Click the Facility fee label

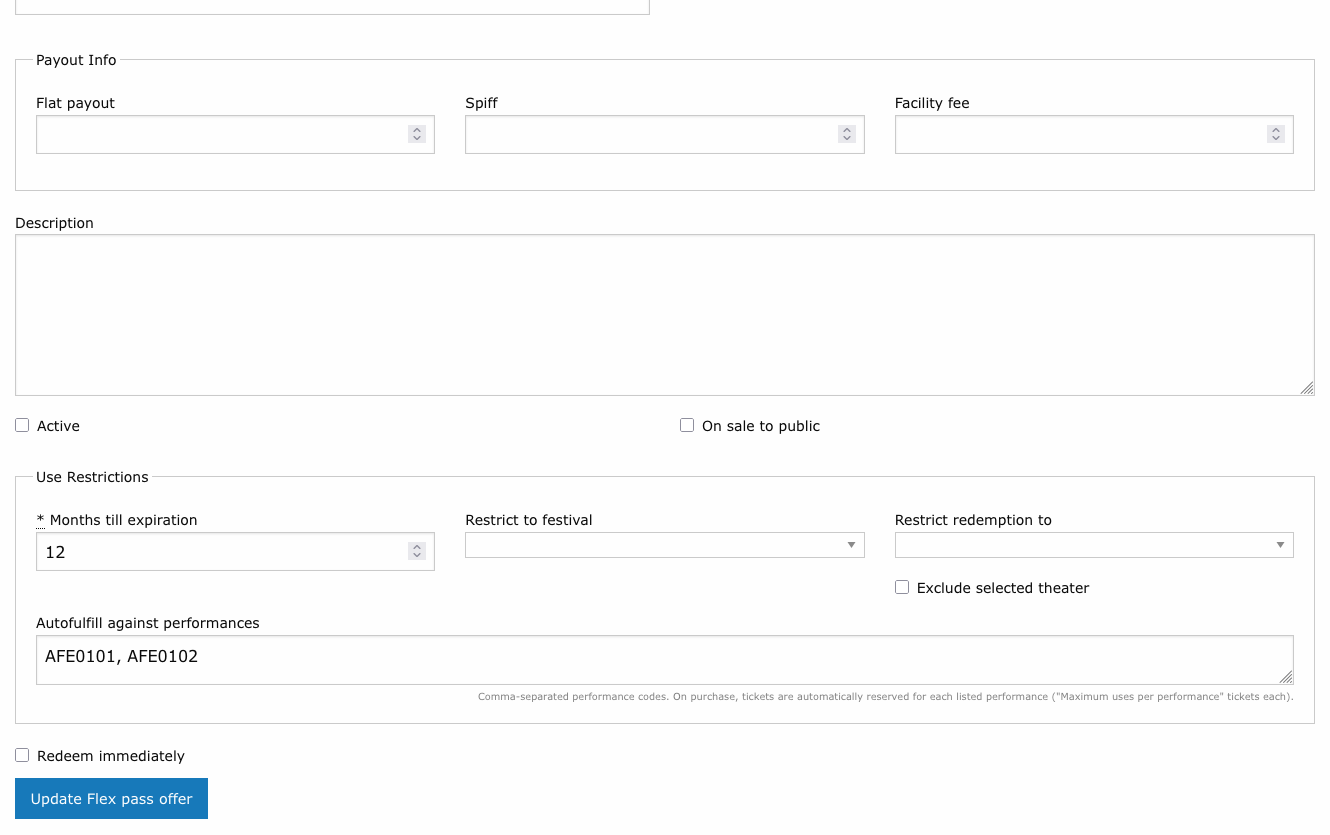(932, 103)
